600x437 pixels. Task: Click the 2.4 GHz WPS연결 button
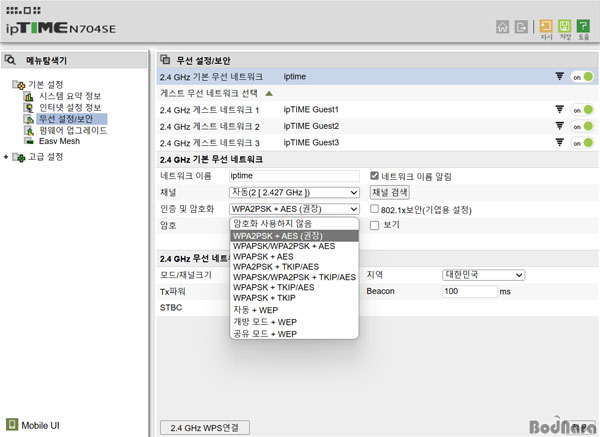205,427
